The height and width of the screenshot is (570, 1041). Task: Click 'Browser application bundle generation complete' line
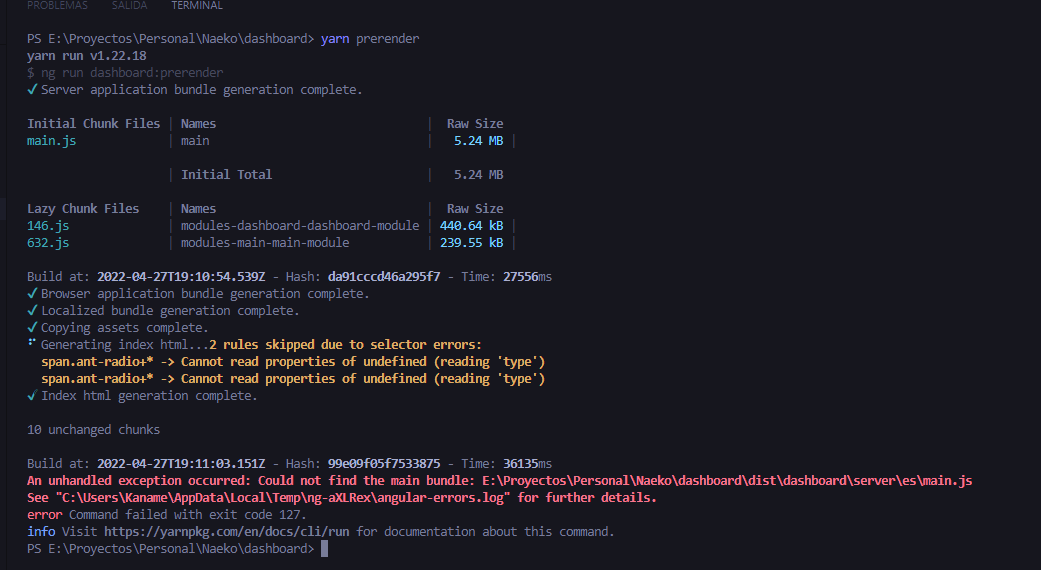point(198,294)
